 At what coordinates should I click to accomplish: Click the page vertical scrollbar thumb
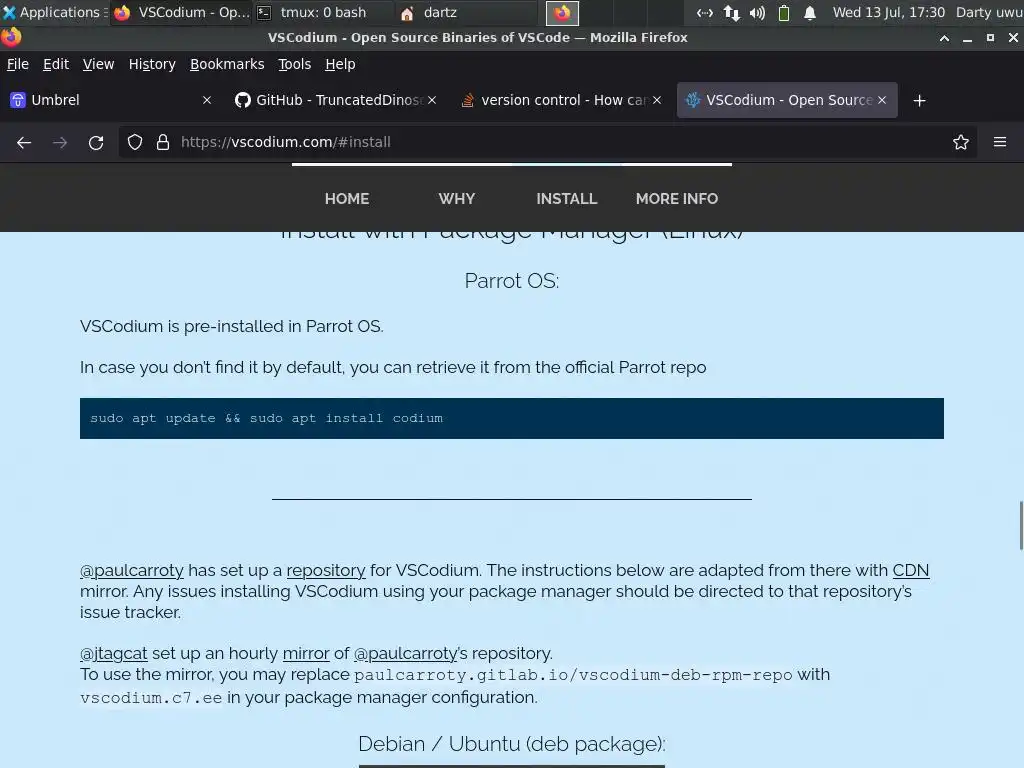(1021, 526)
